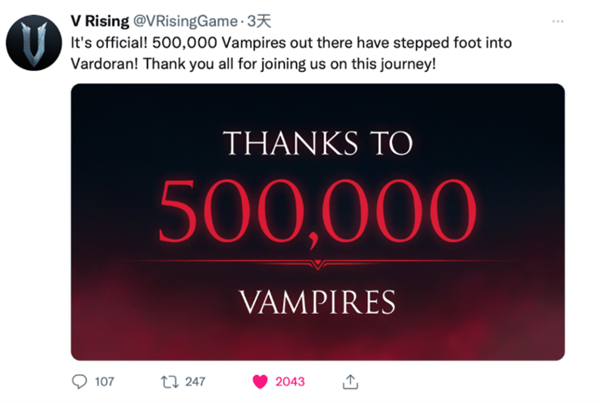Viewport: 600px width, 403px height.
Task: Click the "Vardoran! Thank you all" text line
Action: click(253, 64)
